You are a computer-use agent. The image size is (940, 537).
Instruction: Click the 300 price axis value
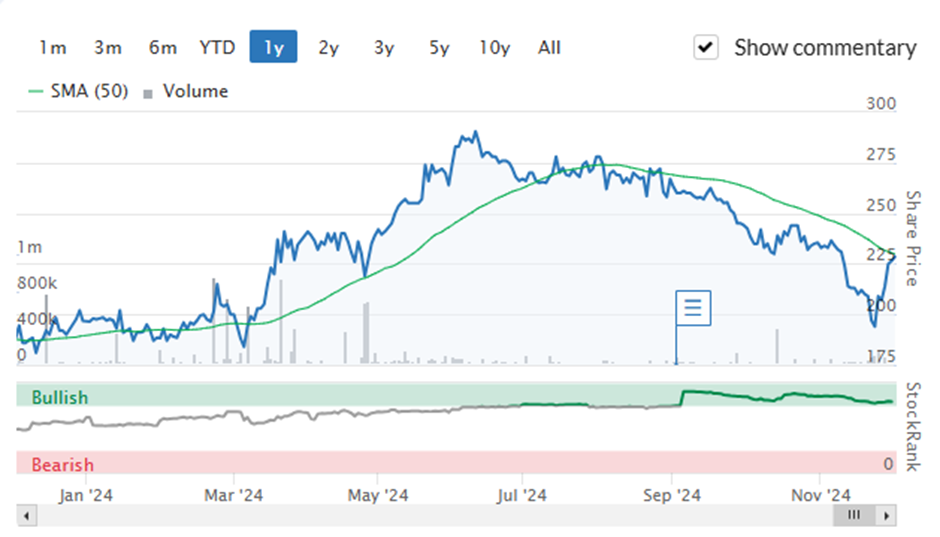click(x=881, y=104)
